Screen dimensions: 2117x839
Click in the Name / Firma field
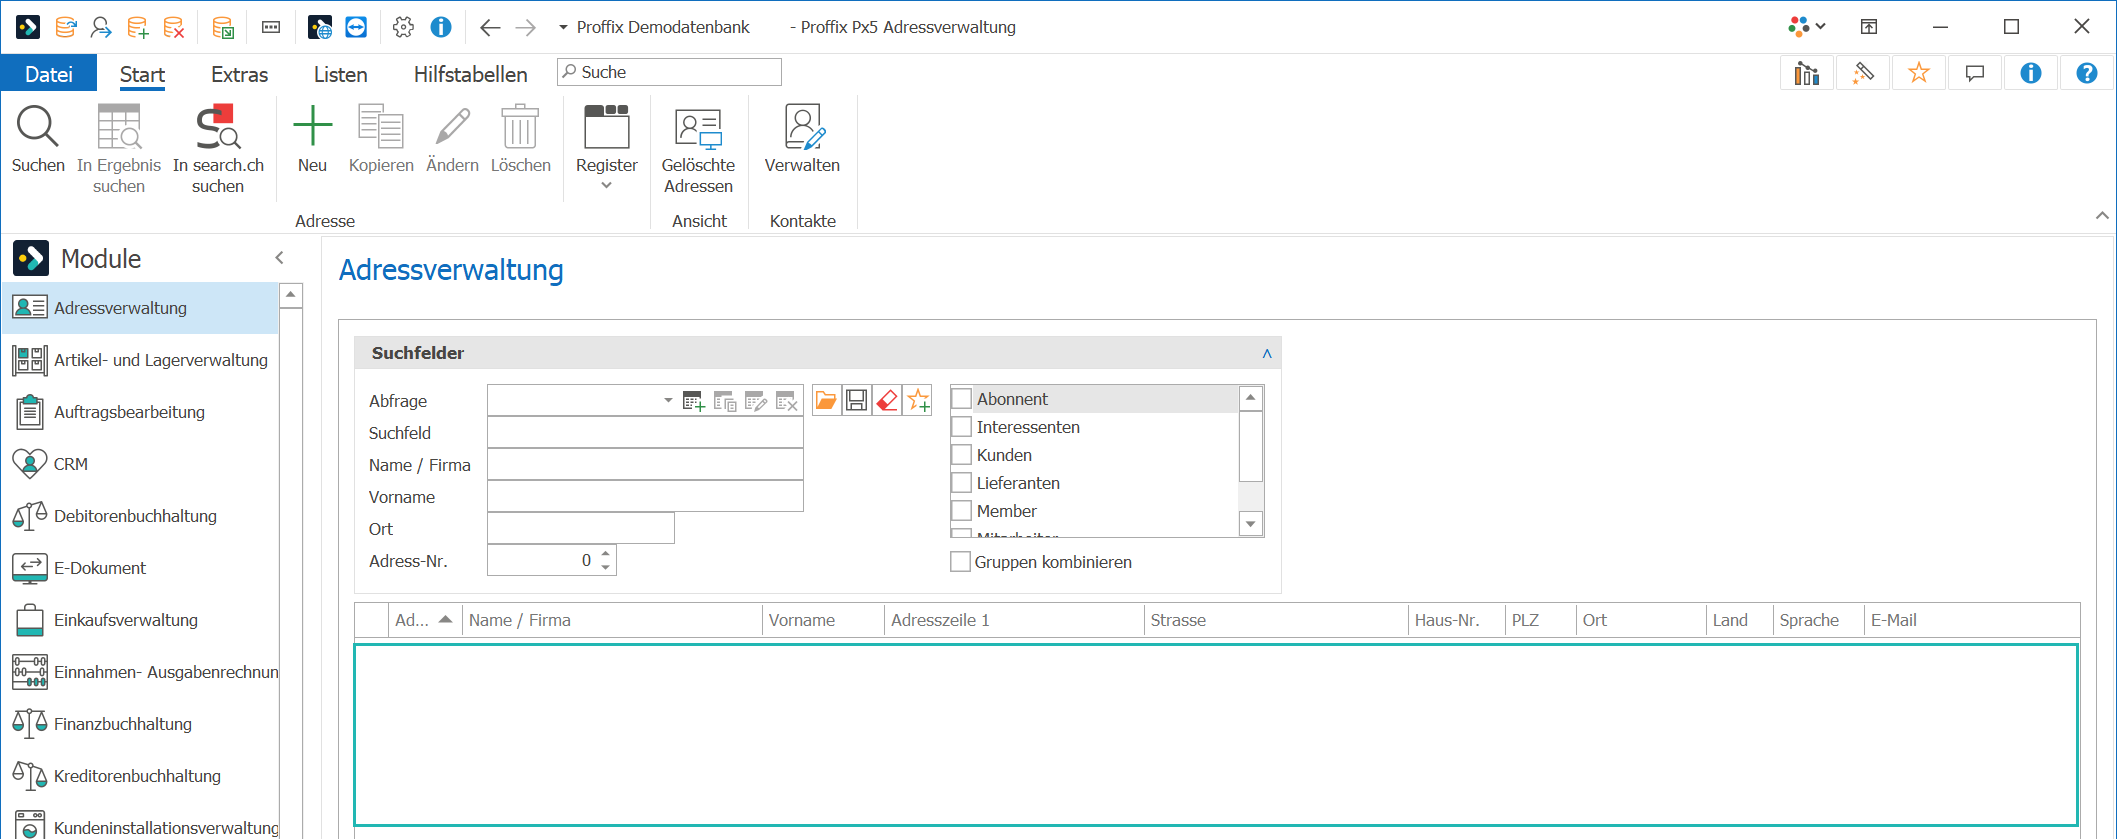[645, 465]
